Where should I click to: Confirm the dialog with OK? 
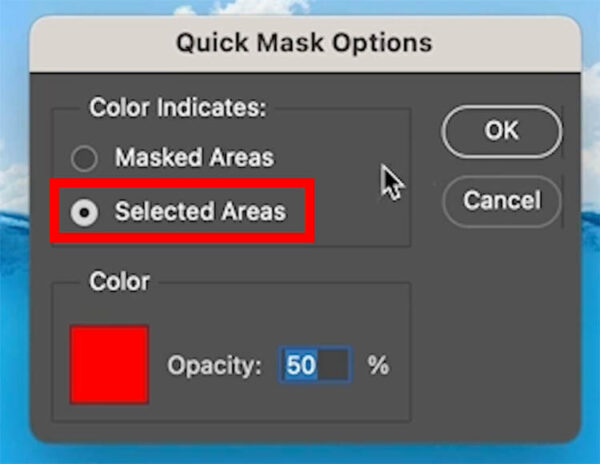tap(502, 131)
